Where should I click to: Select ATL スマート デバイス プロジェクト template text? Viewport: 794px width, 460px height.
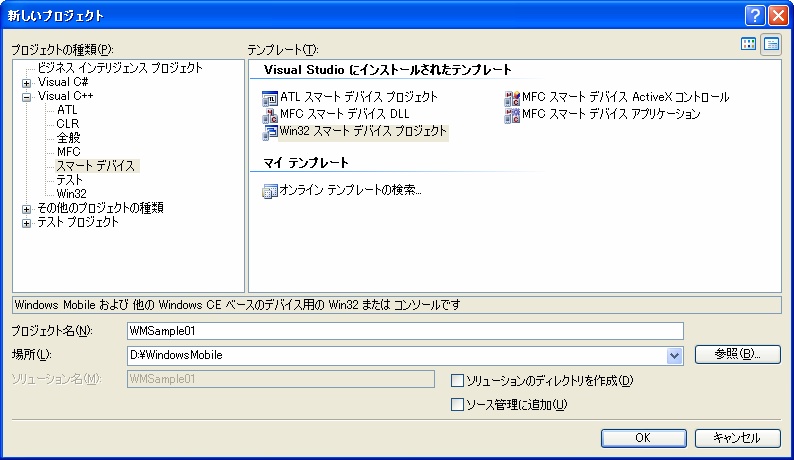pyautogui.click(x=359, y=97)
